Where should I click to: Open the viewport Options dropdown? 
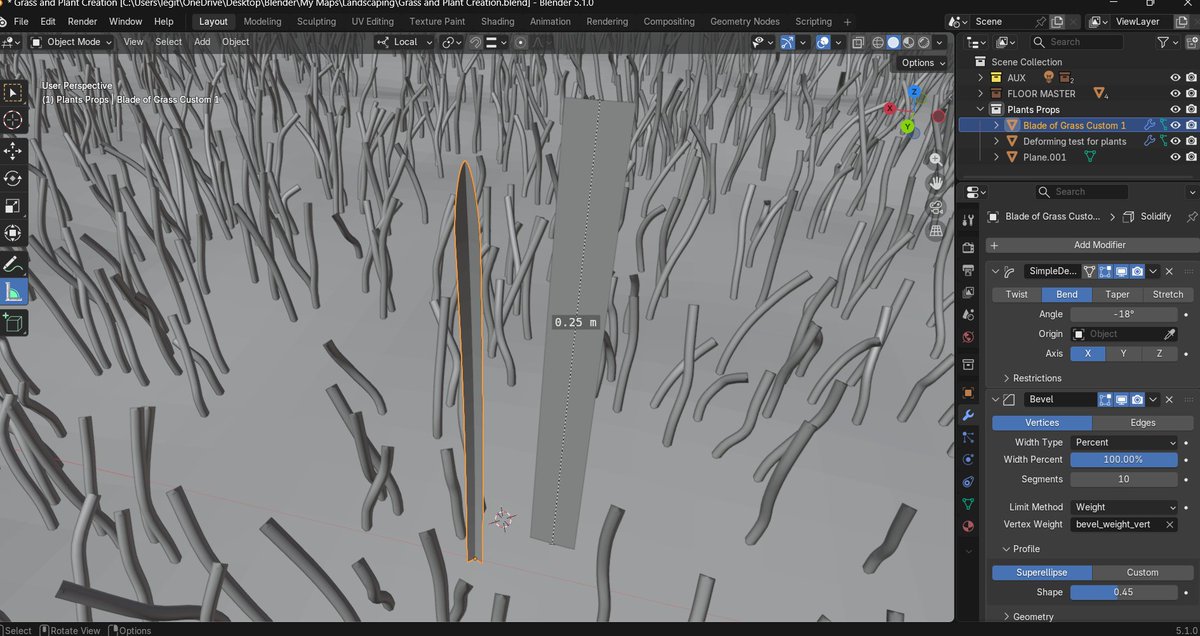click(922, 62)
